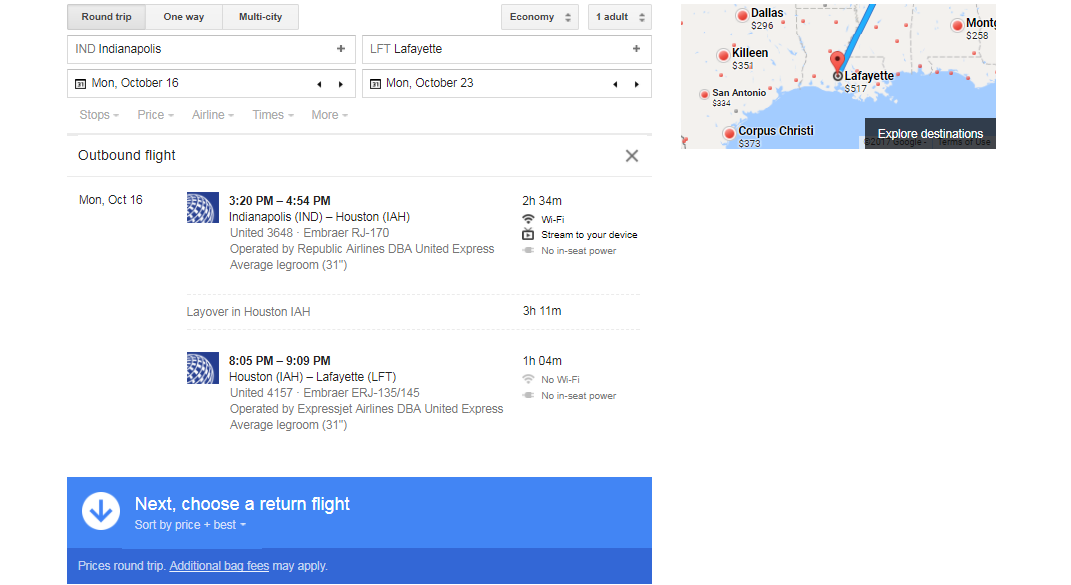
Task: Open the Economy cabin class dropdown
Action: click(x=540, y=17)
